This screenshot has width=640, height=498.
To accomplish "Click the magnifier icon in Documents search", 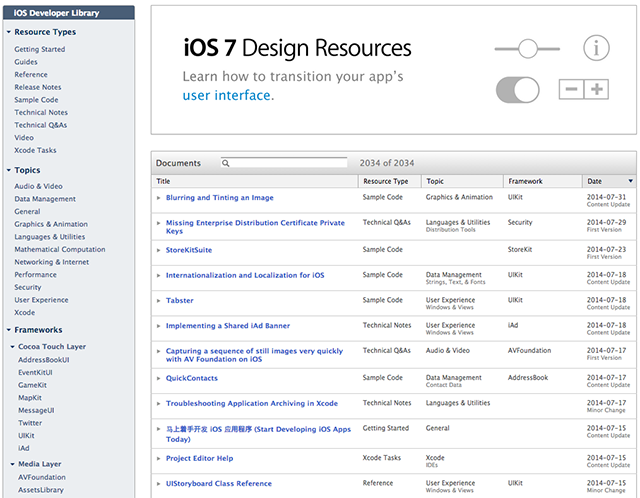I will pyautogui.click(x=225, y=163).
